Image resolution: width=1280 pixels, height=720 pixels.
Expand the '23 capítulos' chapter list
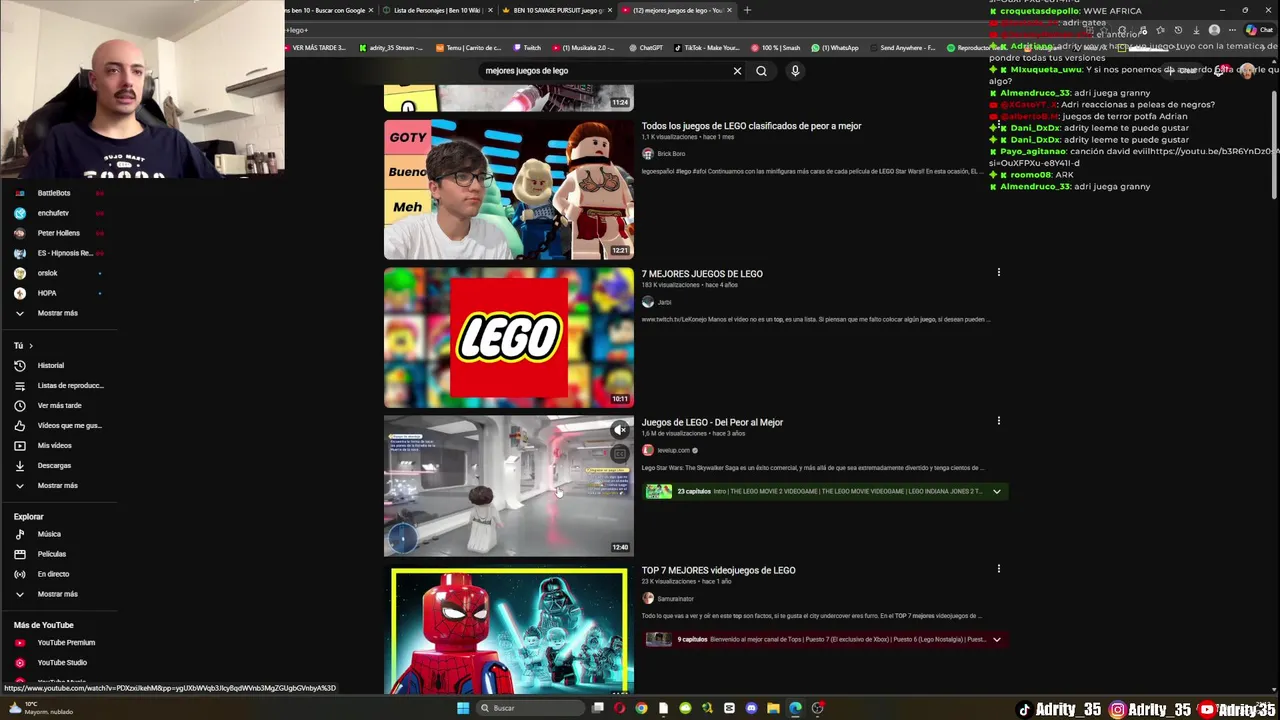click(x=996, y=491)
